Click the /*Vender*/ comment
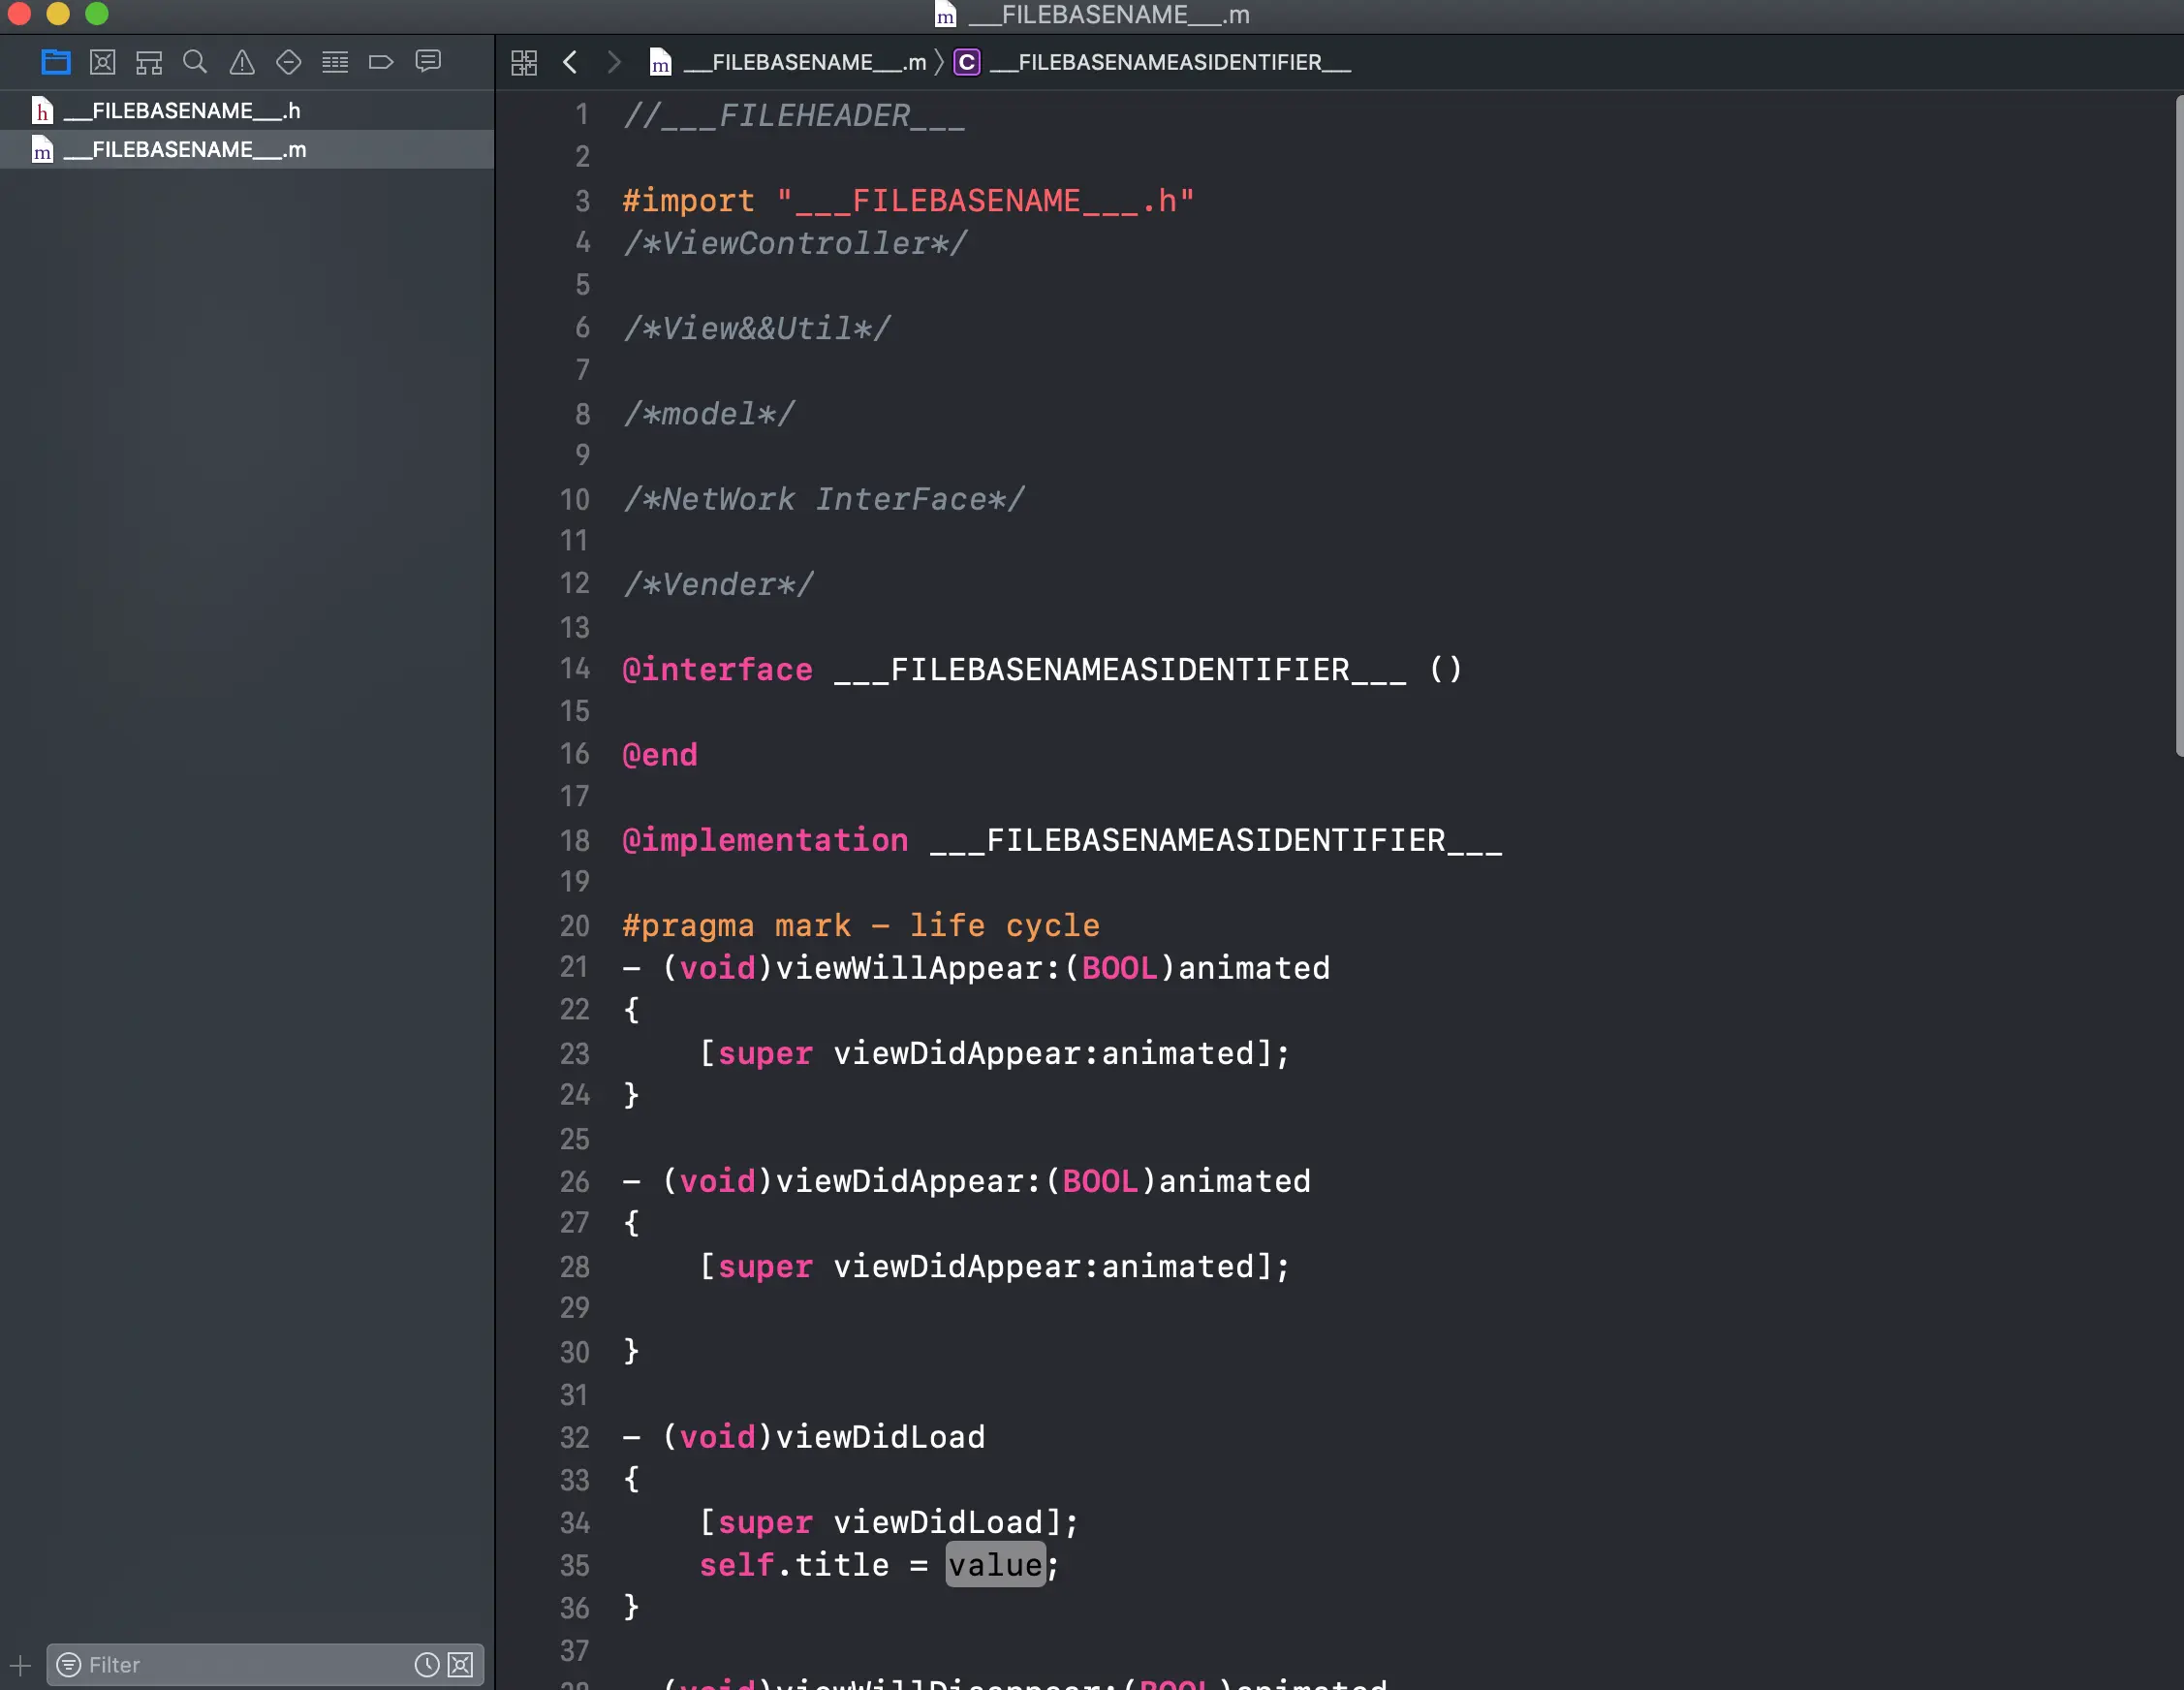2184x1690 pixels. click(x=719, y=584)
